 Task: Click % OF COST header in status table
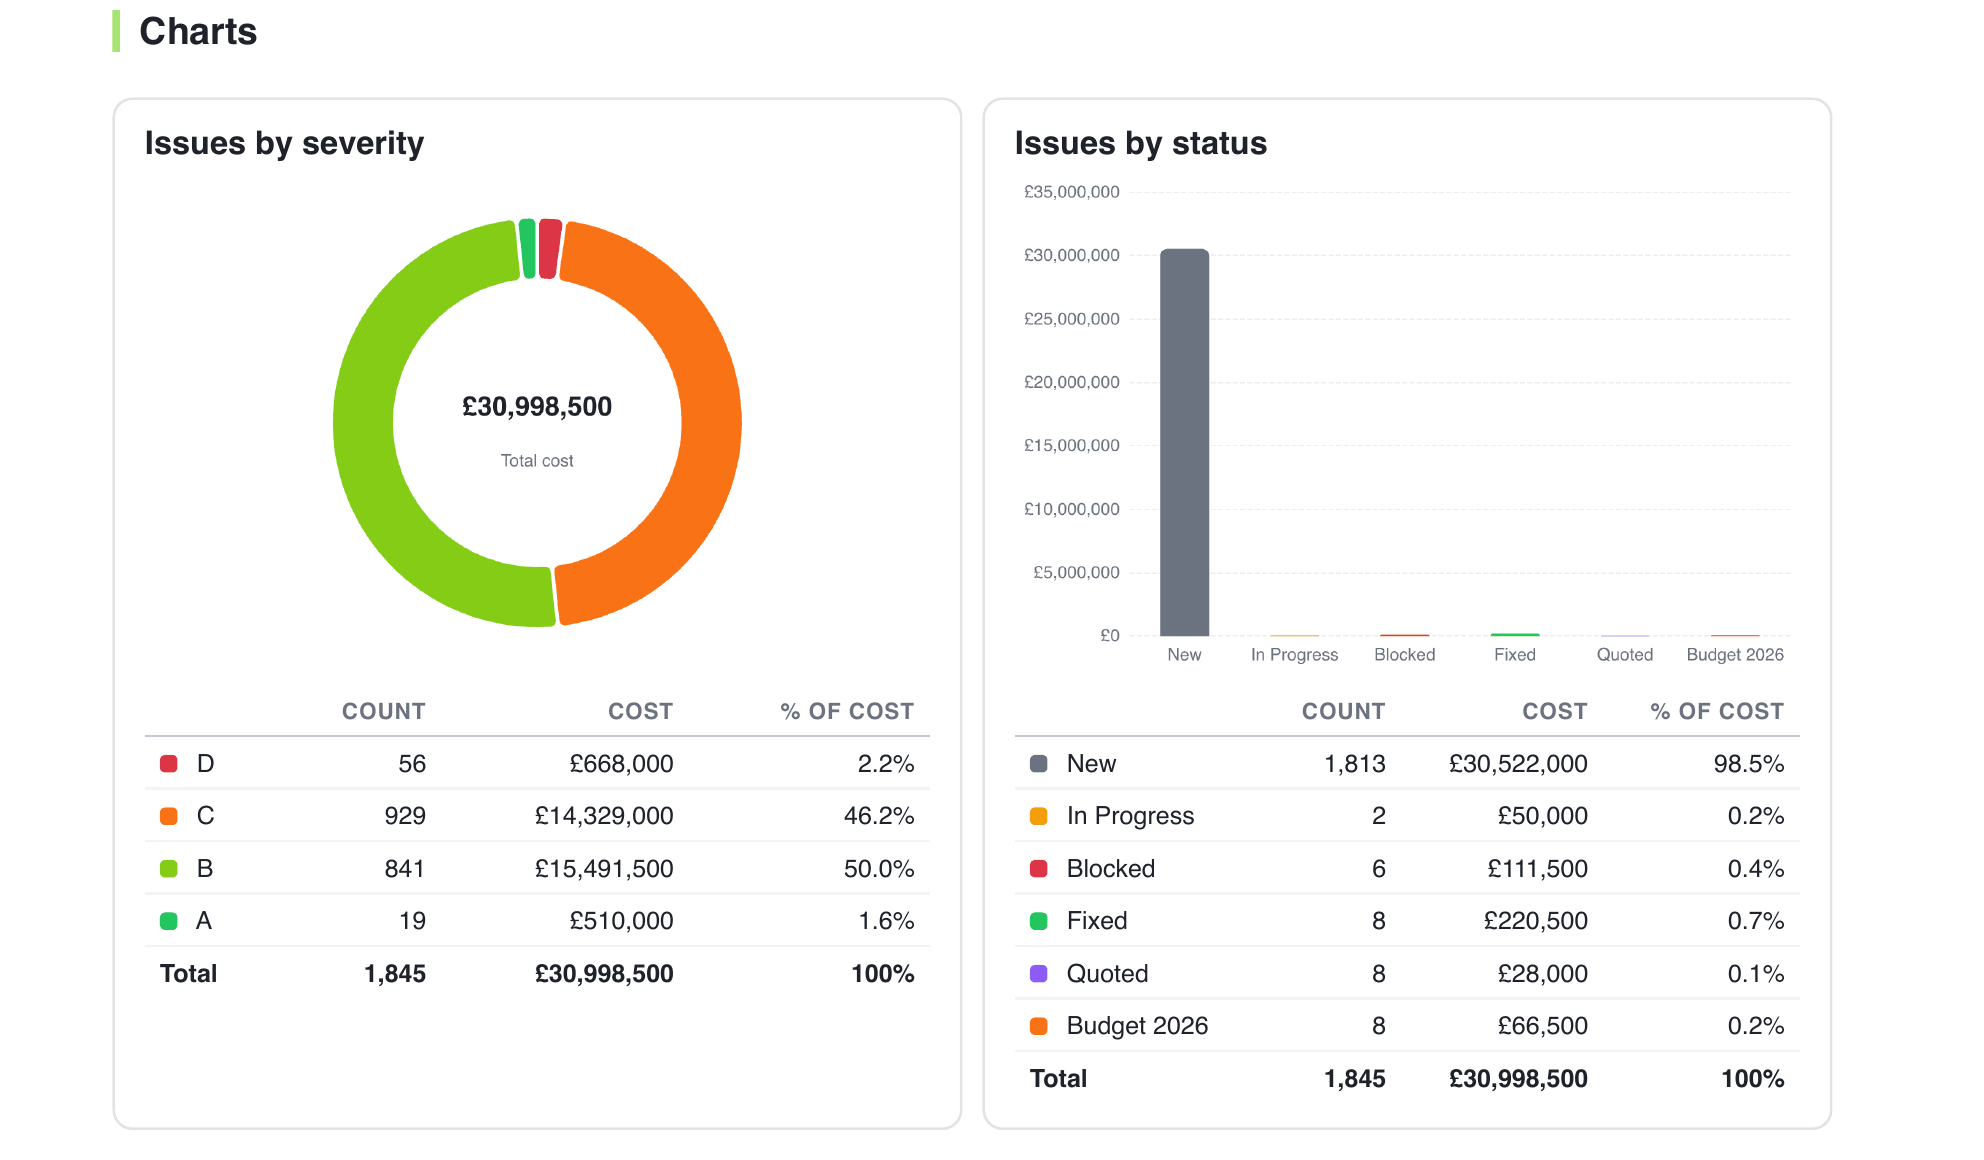point(1717,712)
